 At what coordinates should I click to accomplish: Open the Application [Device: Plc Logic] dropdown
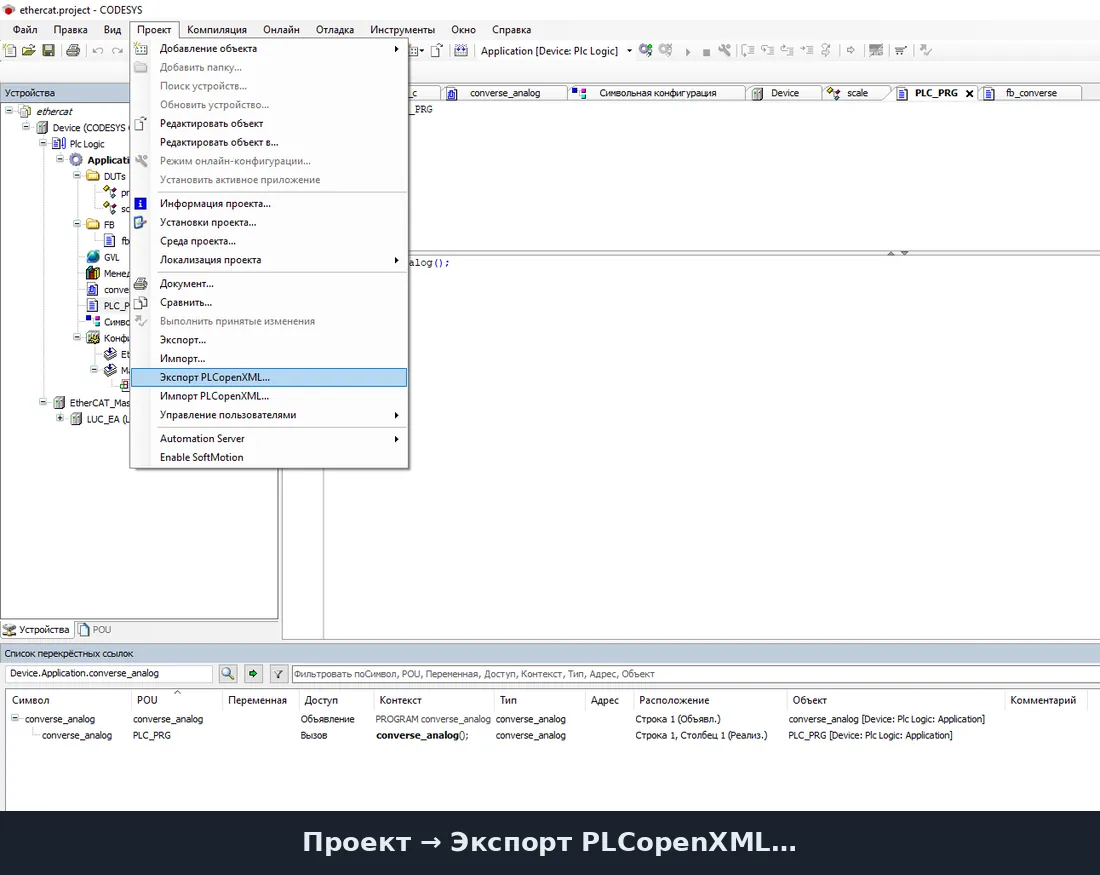[x=629, y=51]
